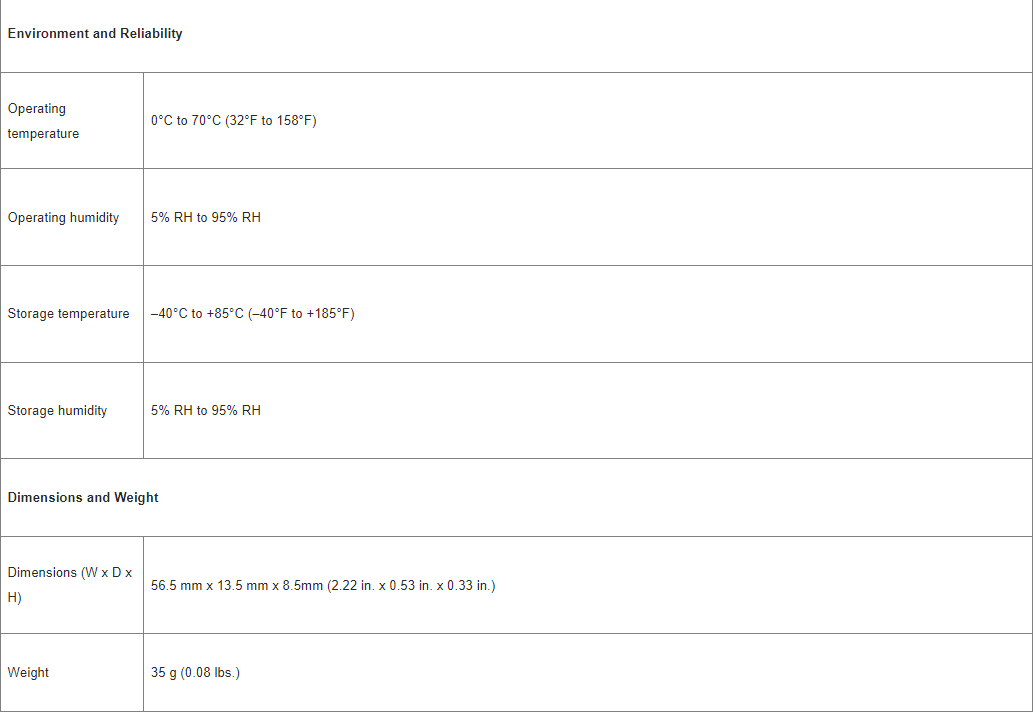Click the Dimensions and Weight heading
This screenshot has width=1035, height=712.
(83, 498)
